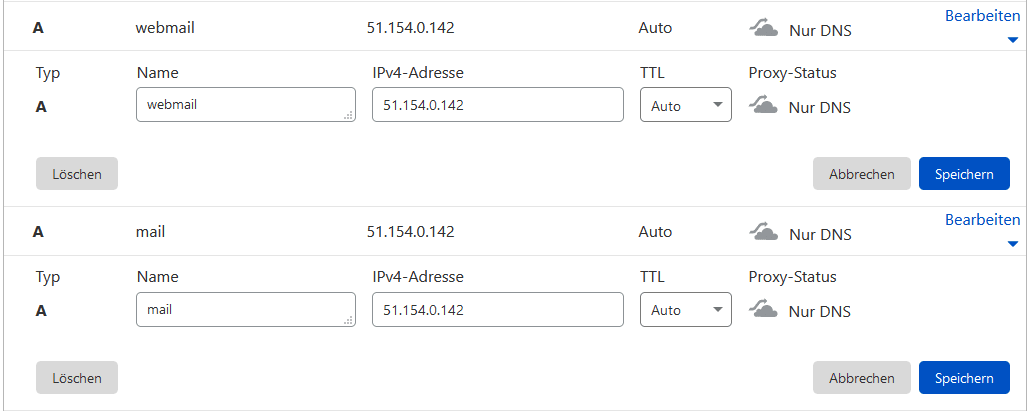Viewport: 1033px width, 411px height.
Task: Cancel mail edit with Abbrechen
Action: [862, 378]
